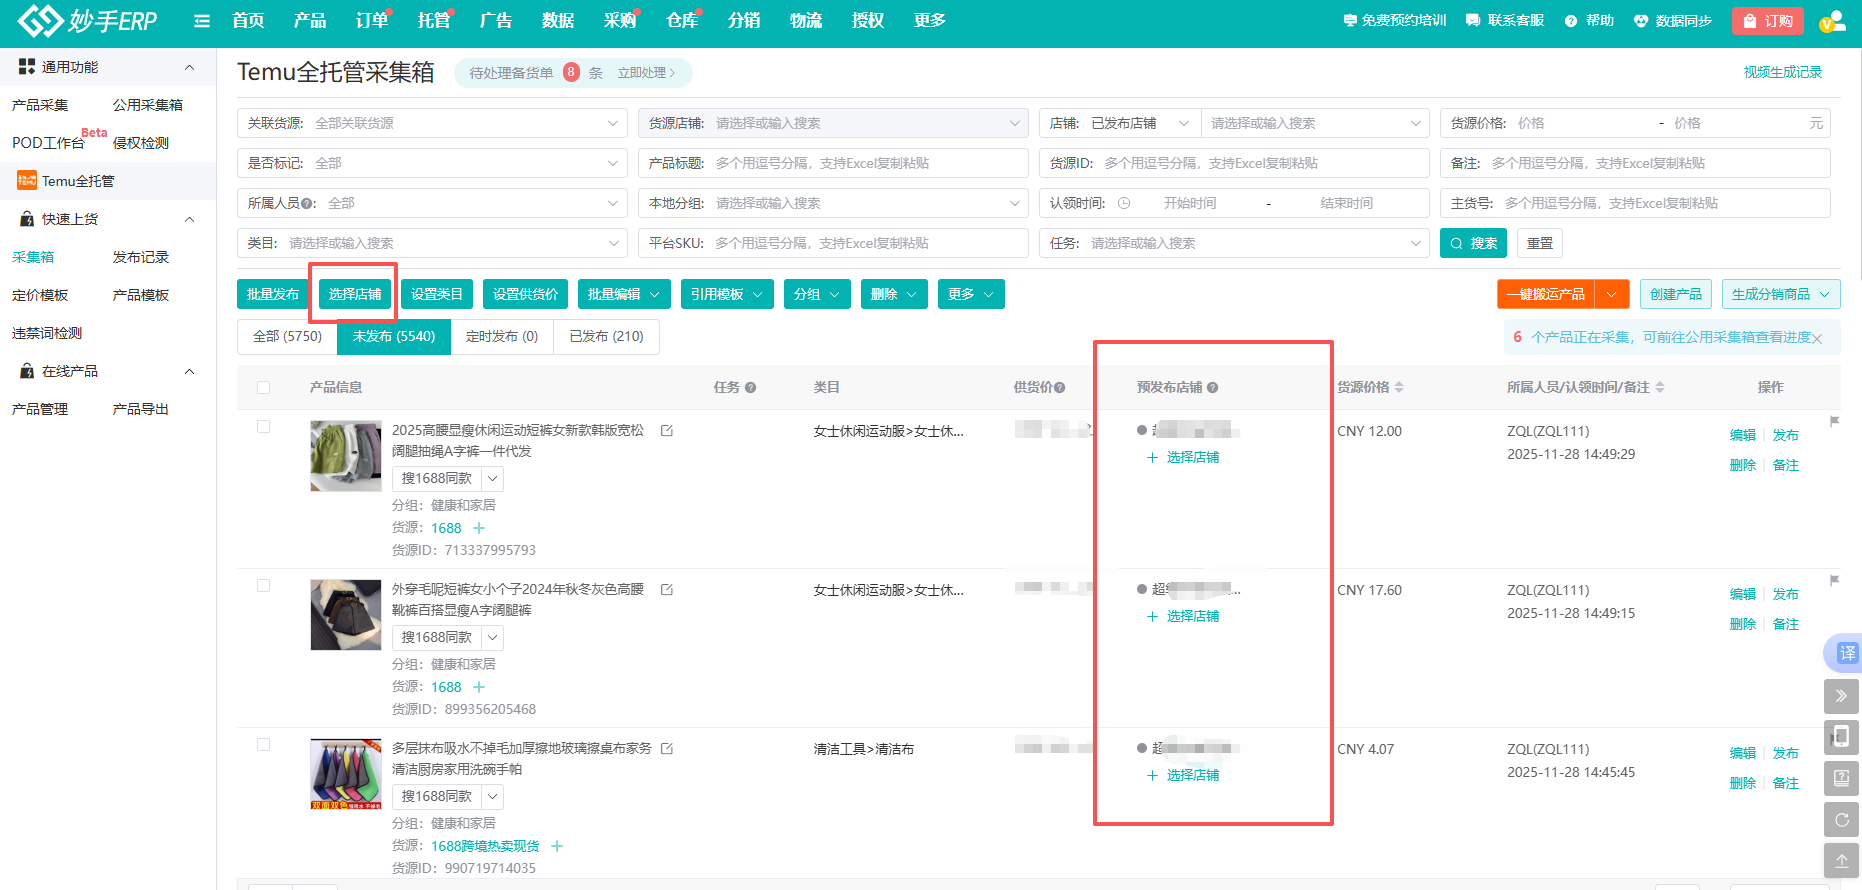Click the refresh floating icon
The image size is (1862, 890).
(x=1841, y=820)
